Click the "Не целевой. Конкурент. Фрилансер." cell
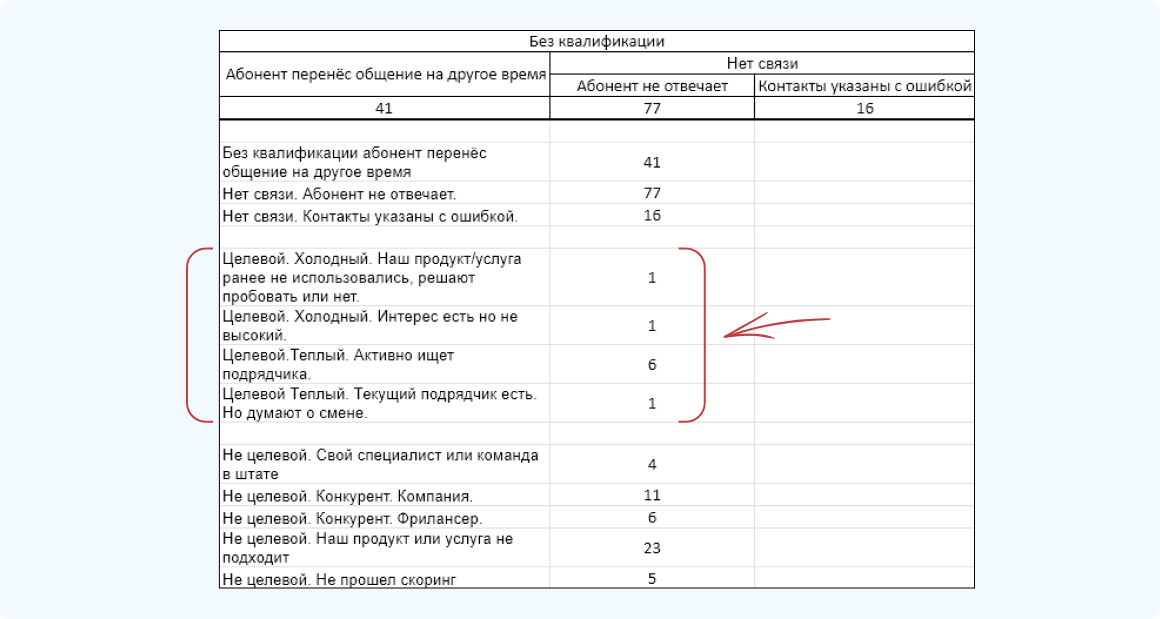 tap(352, 518)
